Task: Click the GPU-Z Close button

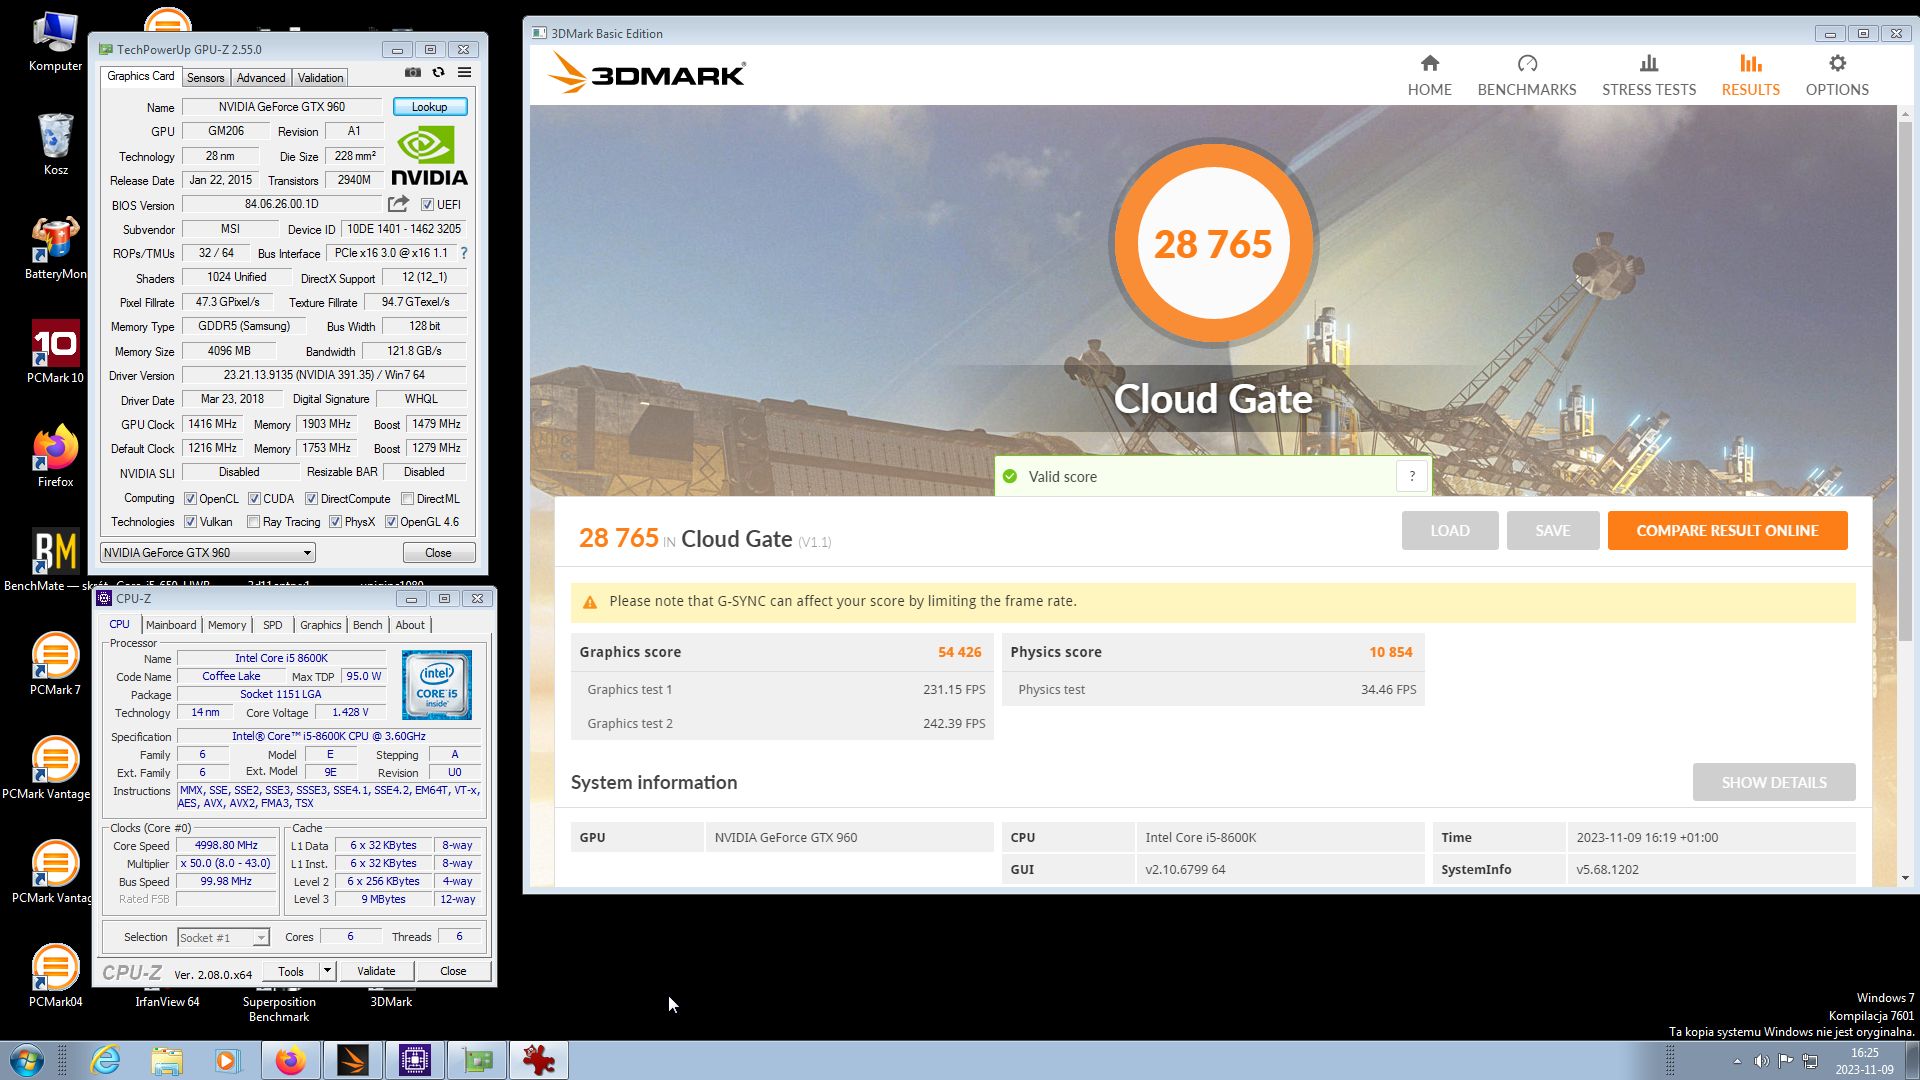Action: pos(438,553)
